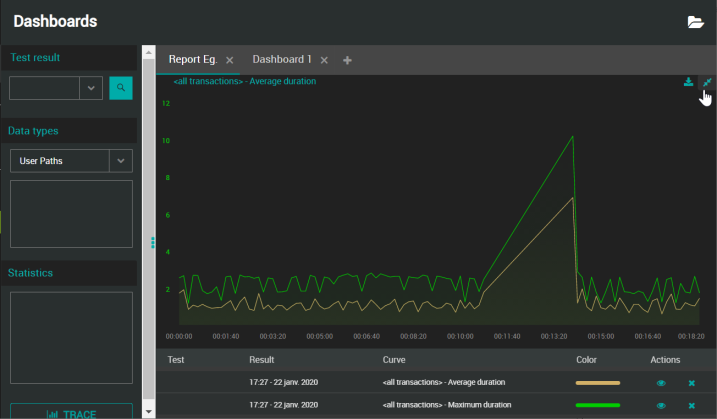Expand the User Paths dropdown arrow
The height and width of the screenshot is (419, 717).
[120, 160]
